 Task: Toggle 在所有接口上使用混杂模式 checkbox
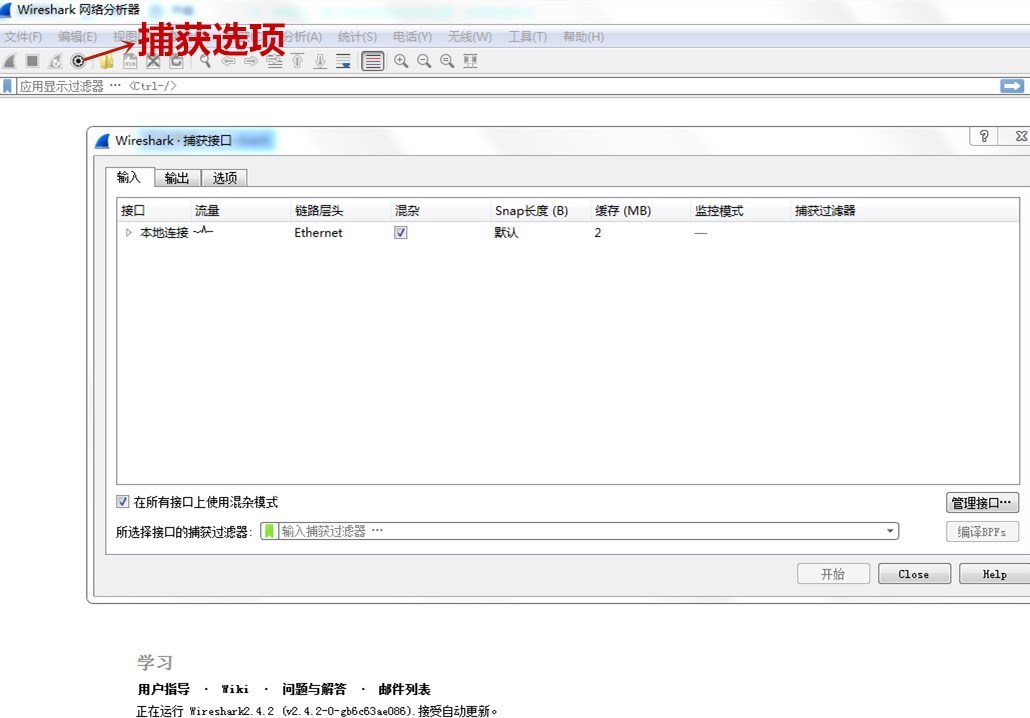point(123,502)
